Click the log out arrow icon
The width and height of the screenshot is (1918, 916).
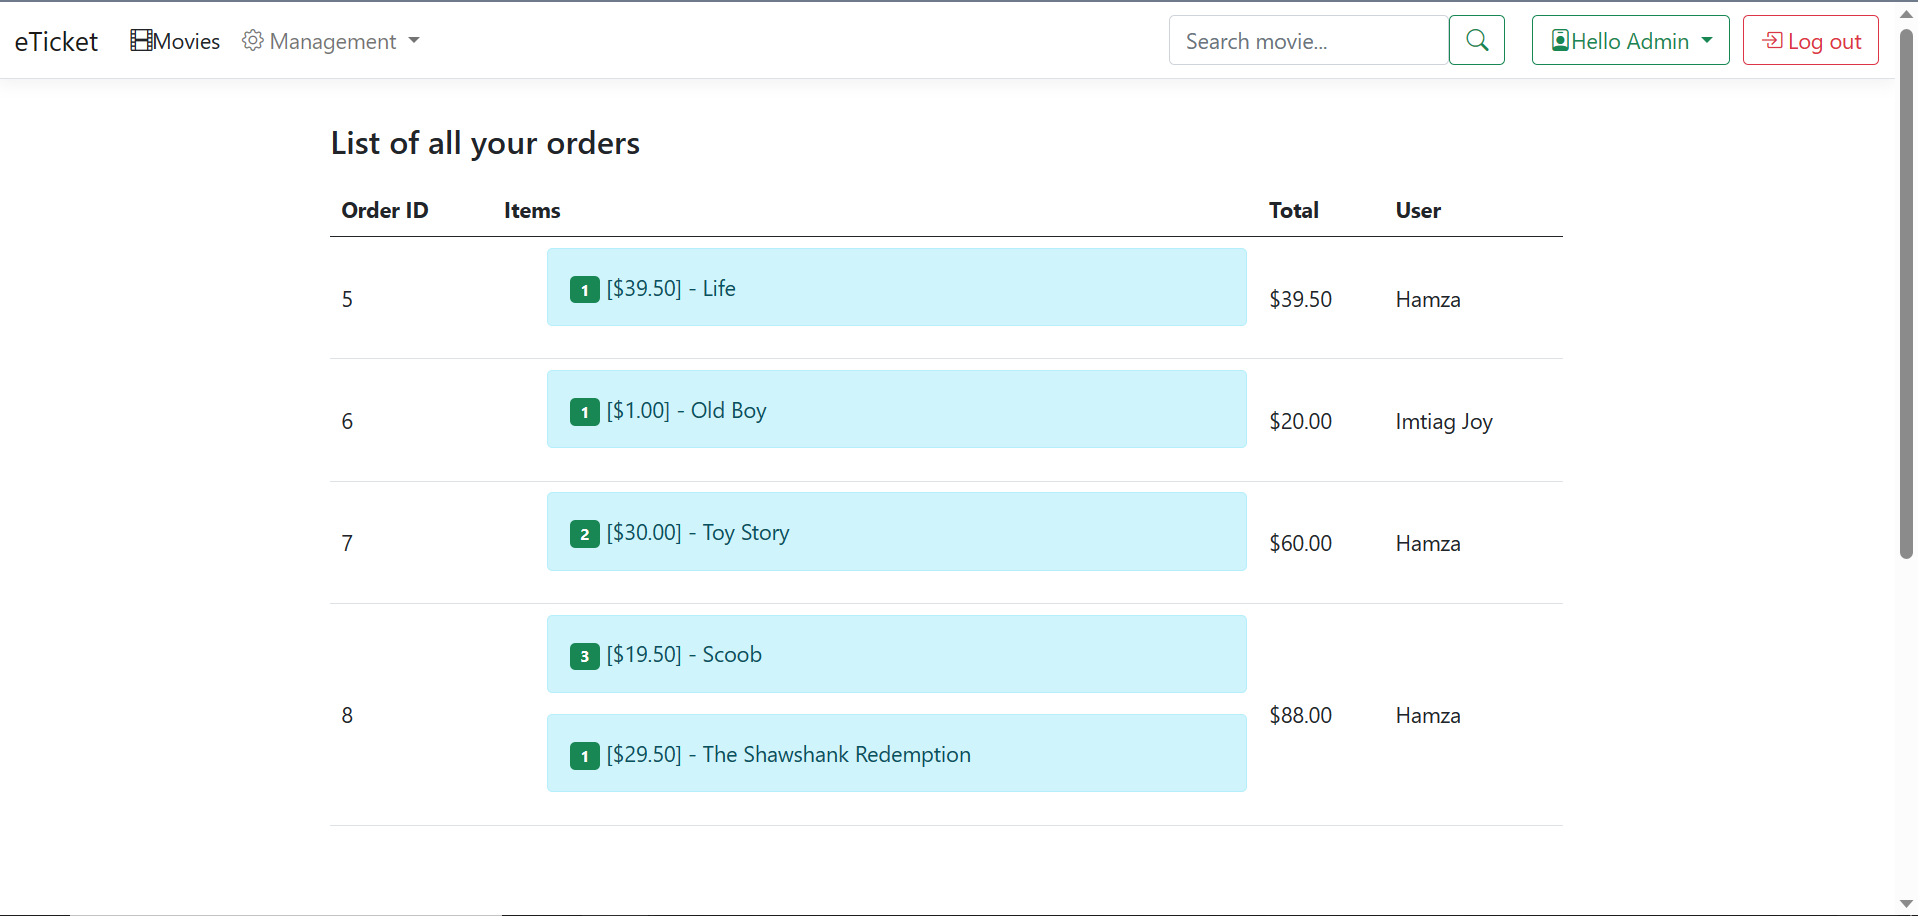click(x=1774, y=40)
